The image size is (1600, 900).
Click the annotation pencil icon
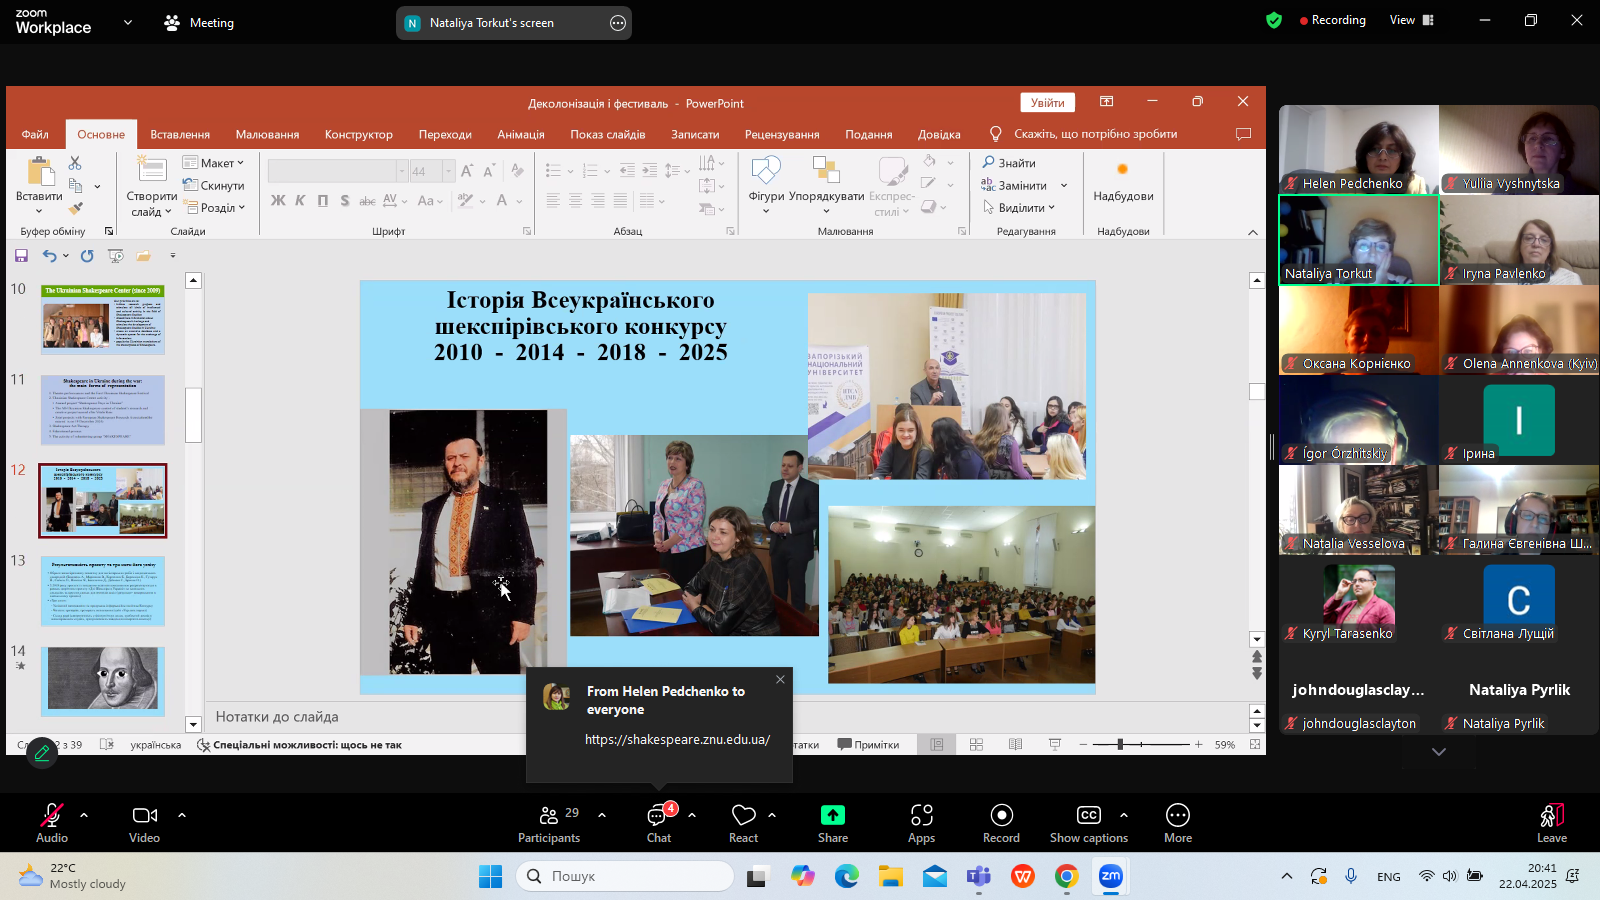[x=42, y=754]
